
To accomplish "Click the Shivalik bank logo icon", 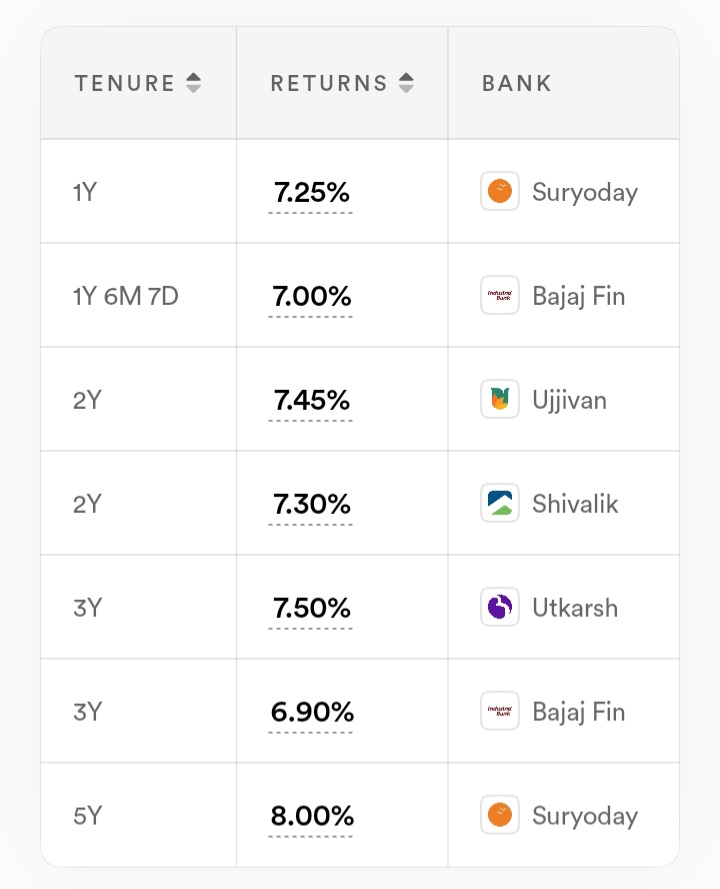I will 500,503.
